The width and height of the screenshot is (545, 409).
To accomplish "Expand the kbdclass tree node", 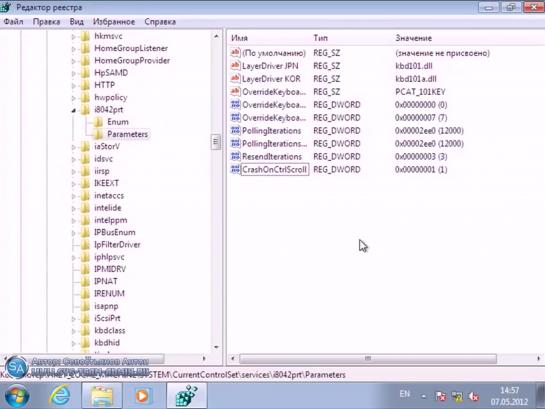I will pos(73,331).
